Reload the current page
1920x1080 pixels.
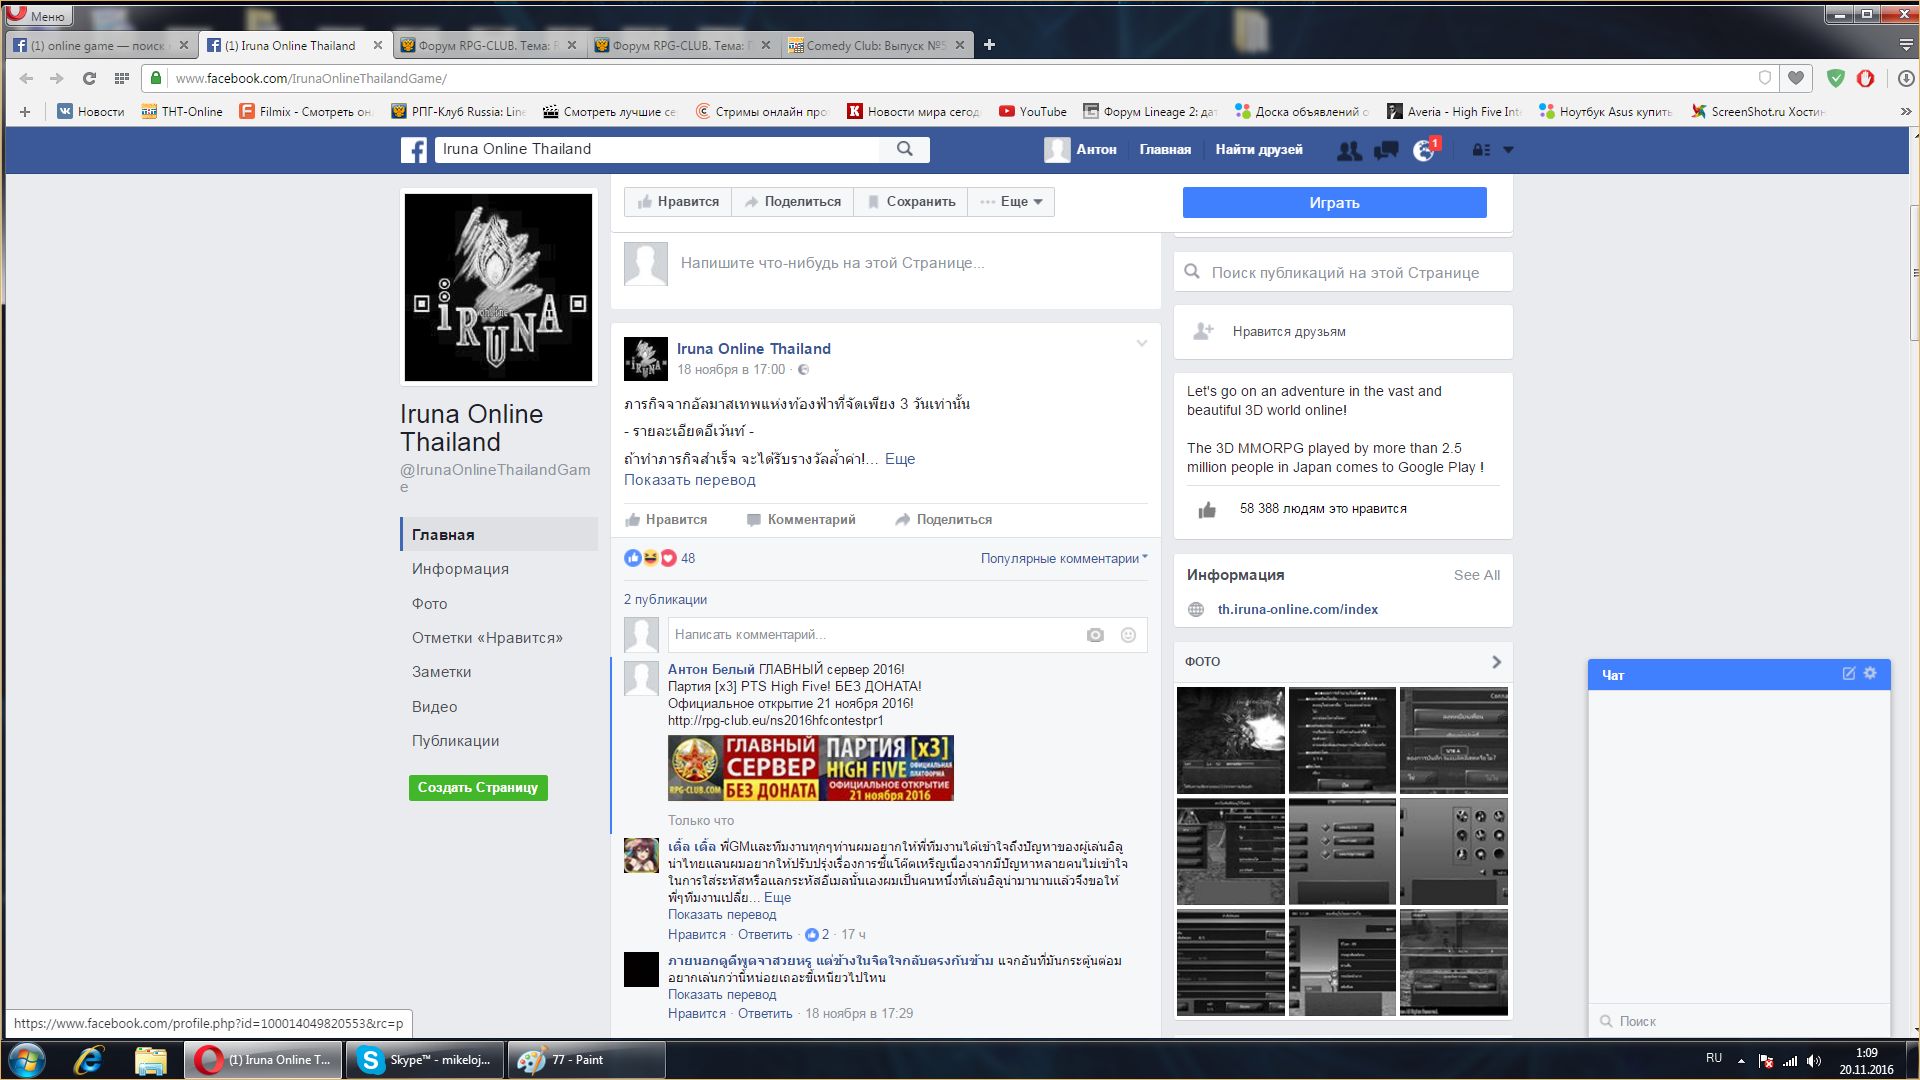(89, 78)
